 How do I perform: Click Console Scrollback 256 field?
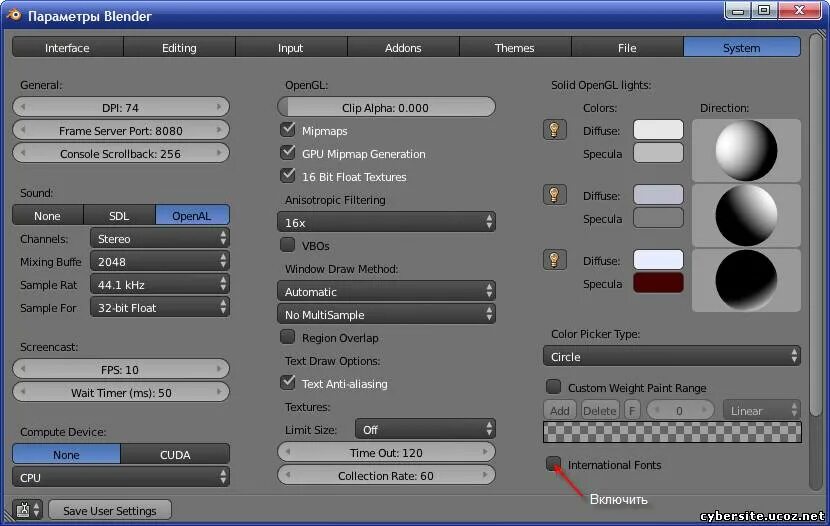(121, 153)
